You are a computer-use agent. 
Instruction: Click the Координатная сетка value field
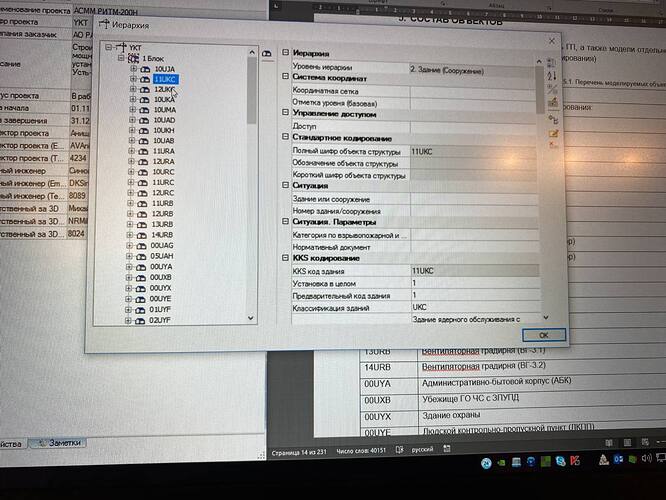click(x=470, y=90)
